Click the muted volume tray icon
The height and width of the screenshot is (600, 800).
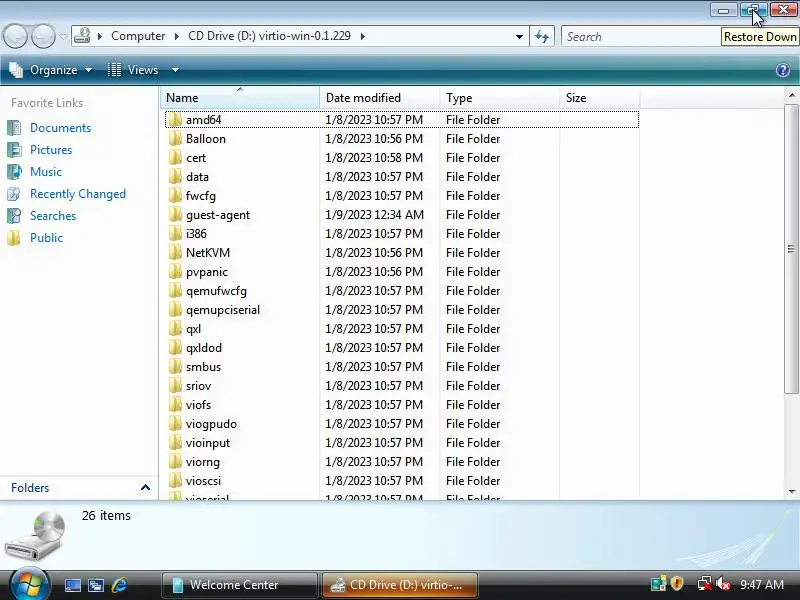click(723, 584)
